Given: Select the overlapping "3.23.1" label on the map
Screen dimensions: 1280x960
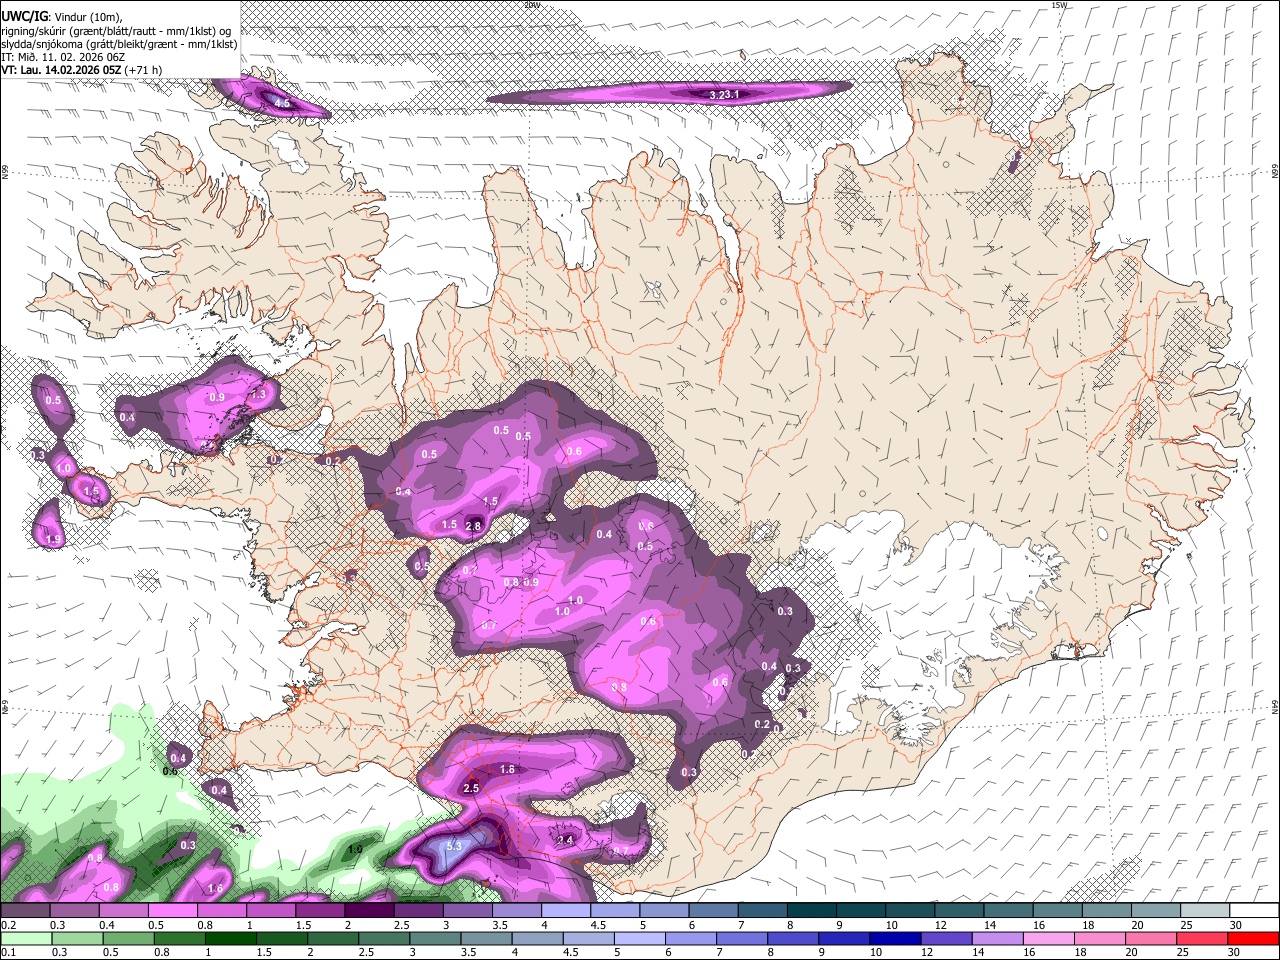Looking at the screenshot, I should pyautogui.click(x=724, y=95).
